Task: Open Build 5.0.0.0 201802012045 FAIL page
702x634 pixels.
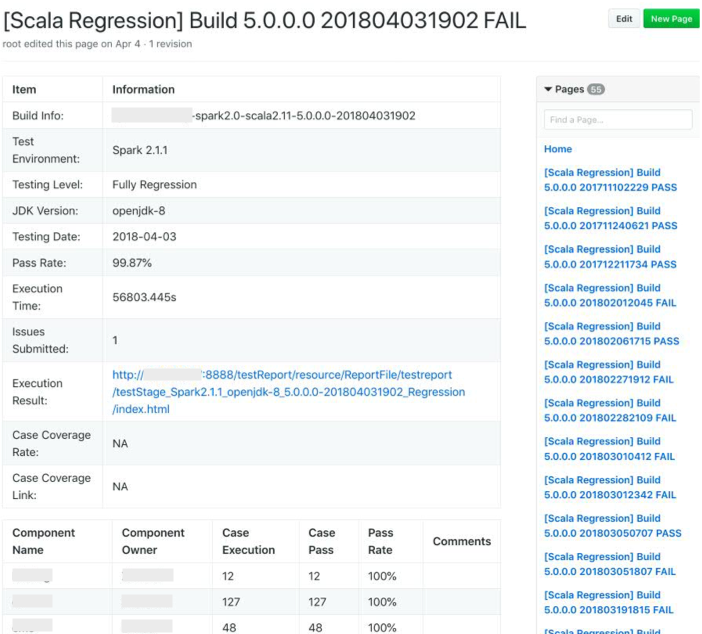Action: [610, 296]
